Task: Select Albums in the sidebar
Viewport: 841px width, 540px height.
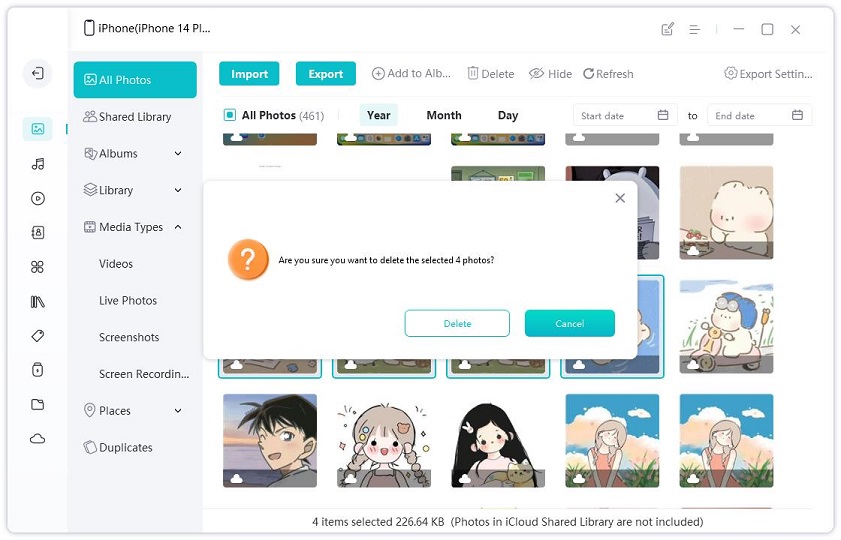Action: pos(111,153)
